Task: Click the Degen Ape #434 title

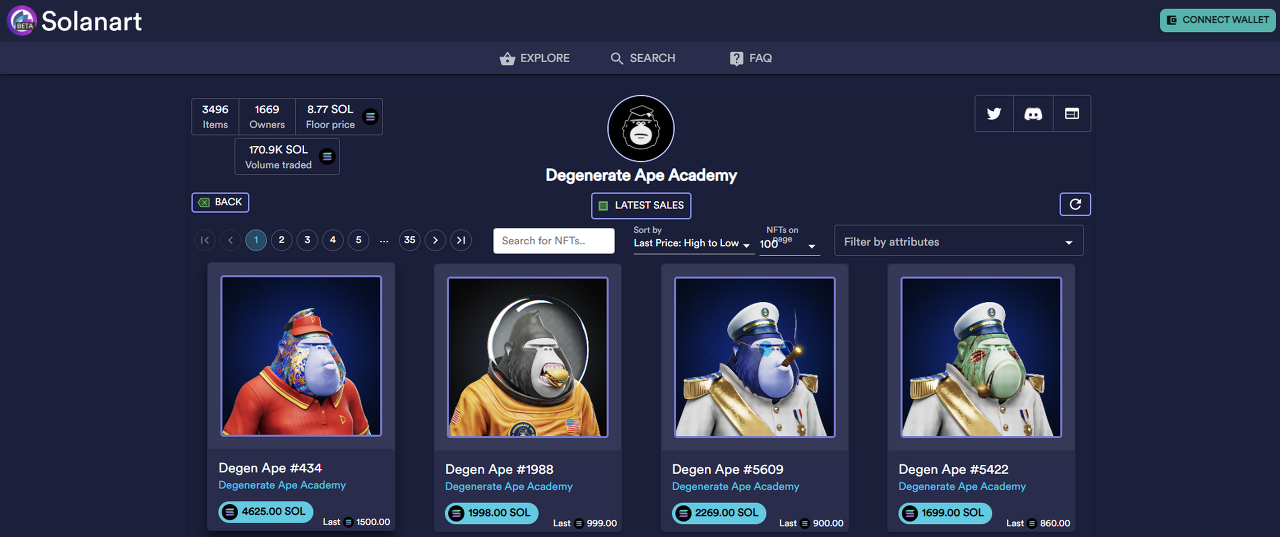Action: click(x=270, y=468)
